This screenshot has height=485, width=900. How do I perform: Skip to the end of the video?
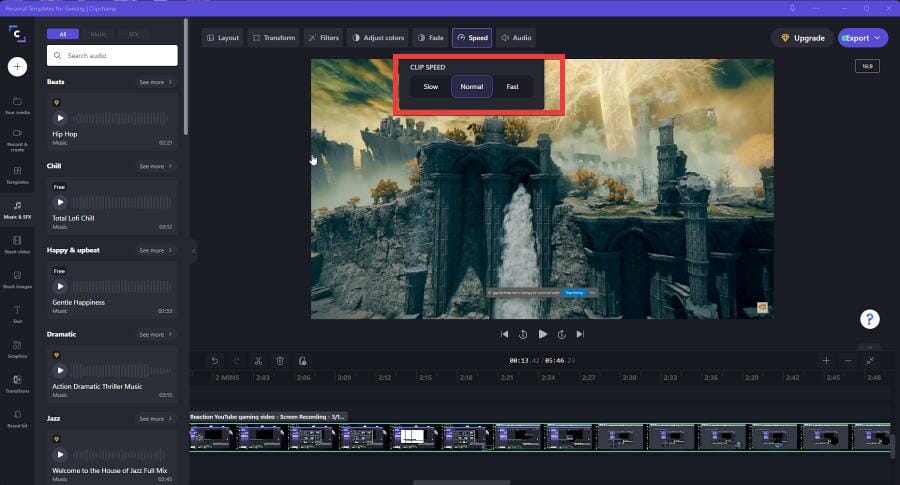coord(580,334)
